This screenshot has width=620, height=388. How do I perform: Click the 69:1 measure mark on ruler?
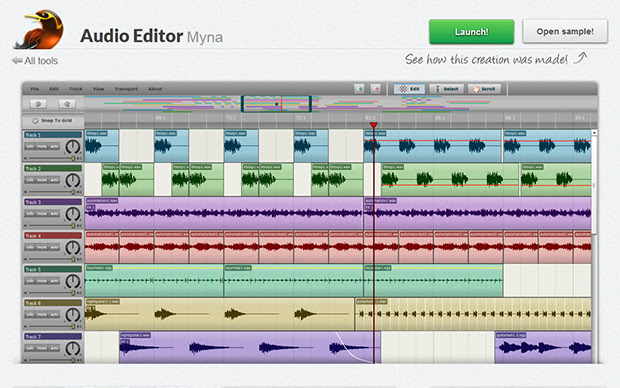click(x=161, y=118)
